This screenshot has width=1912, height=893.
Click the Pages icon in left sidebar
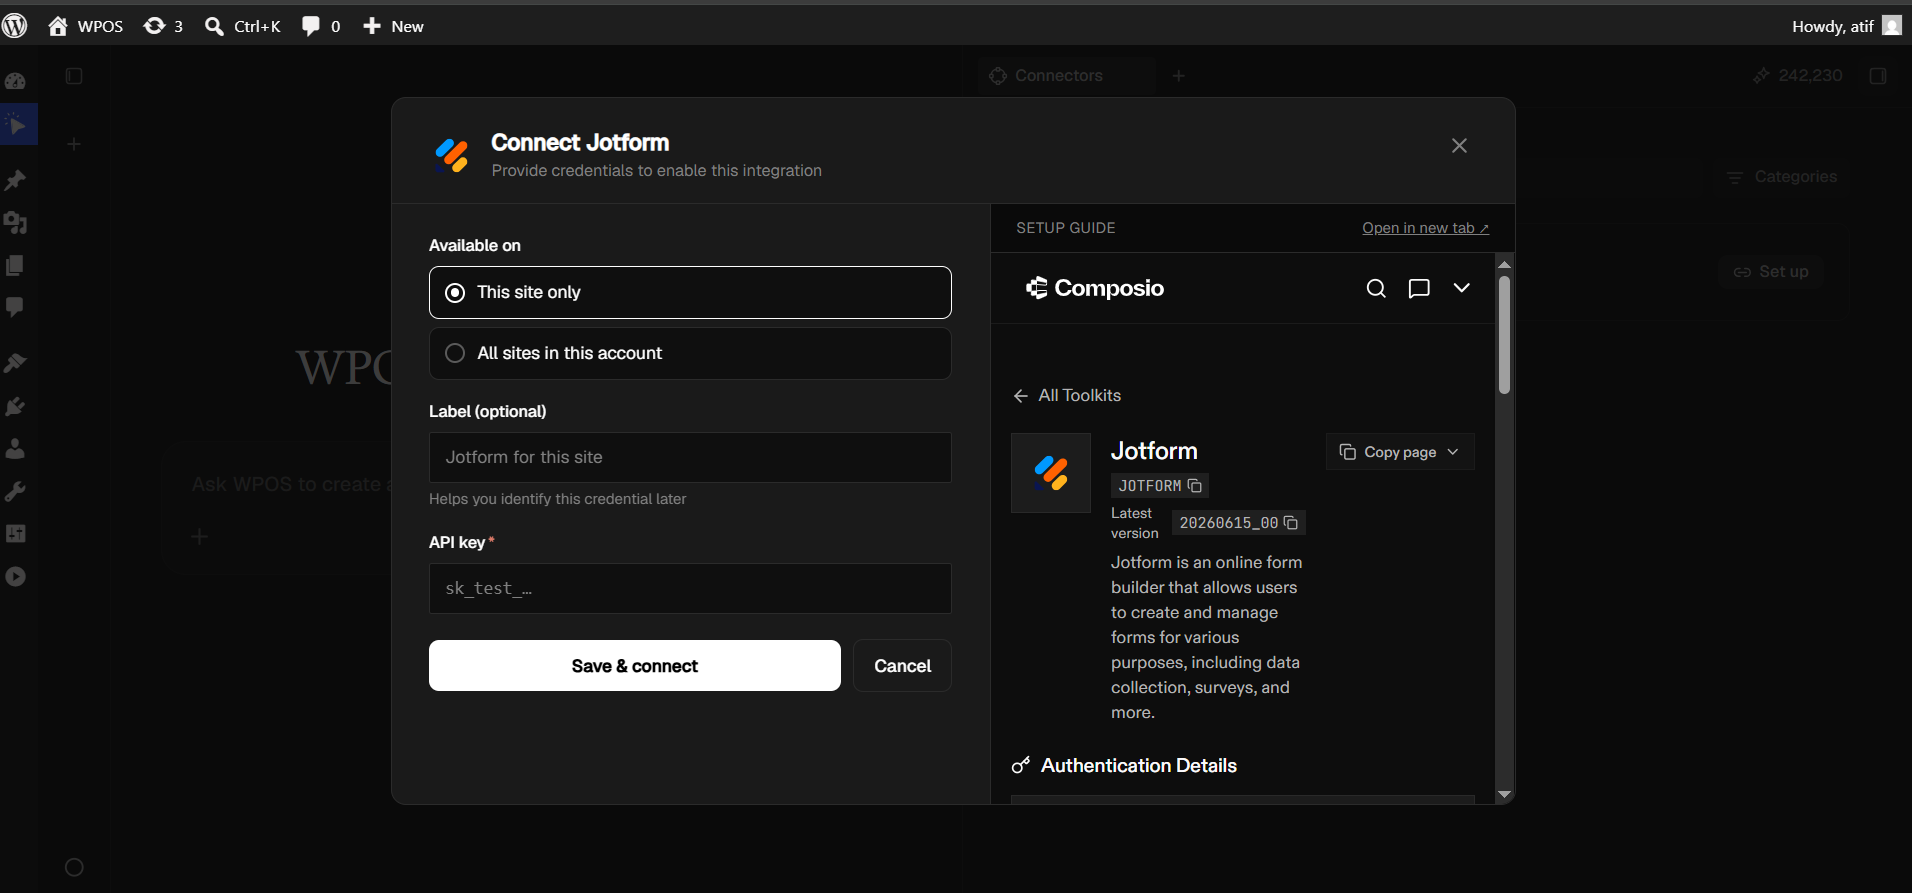pos(15,265)
